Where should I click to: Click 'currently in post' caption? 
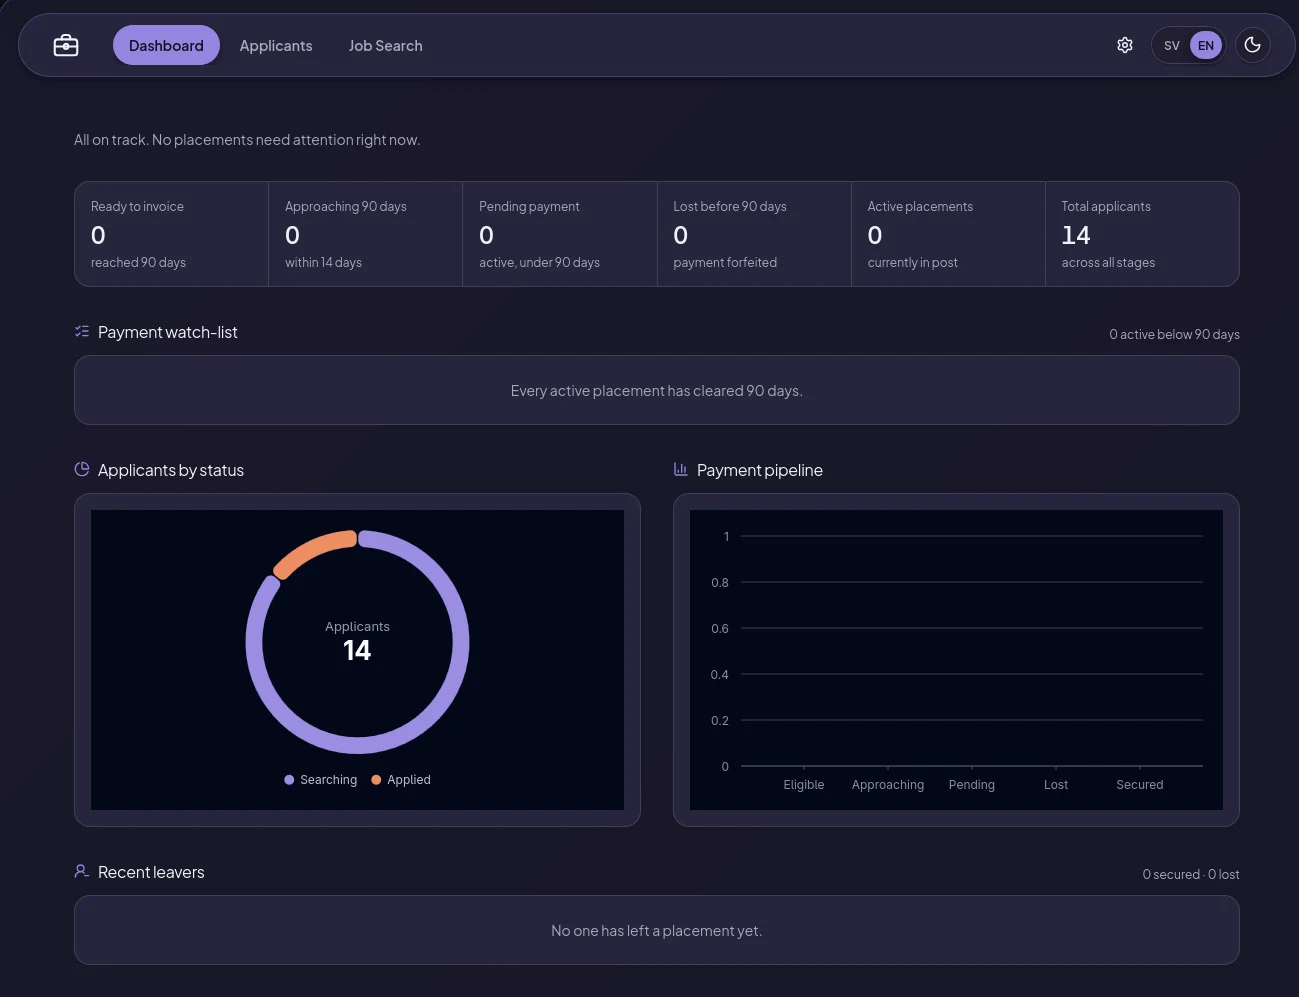(913, 262)
